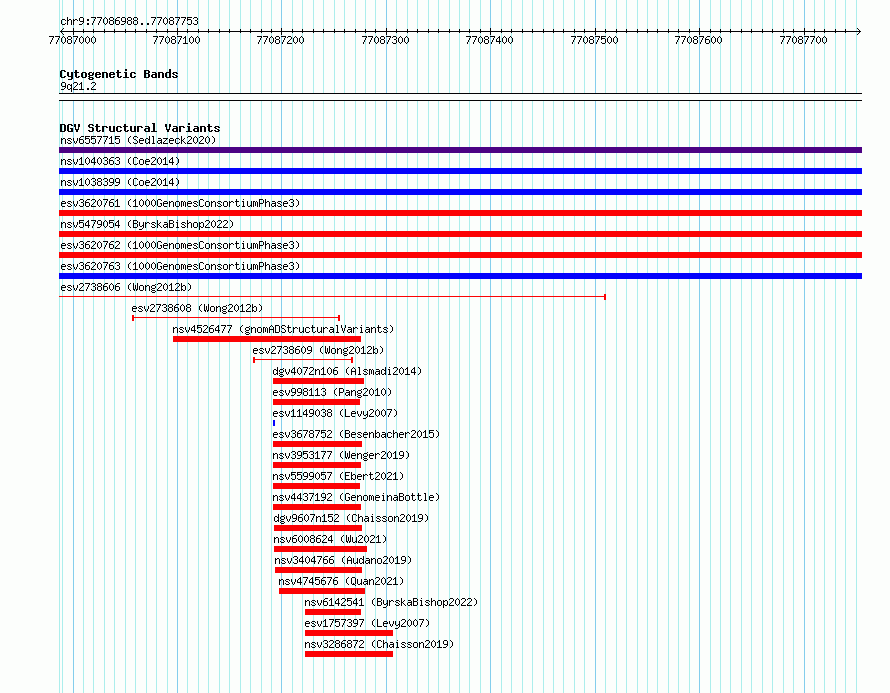Click the blue nsv1038399 variant bar
This screenshot has height=693, width=890.
(460, 192)
